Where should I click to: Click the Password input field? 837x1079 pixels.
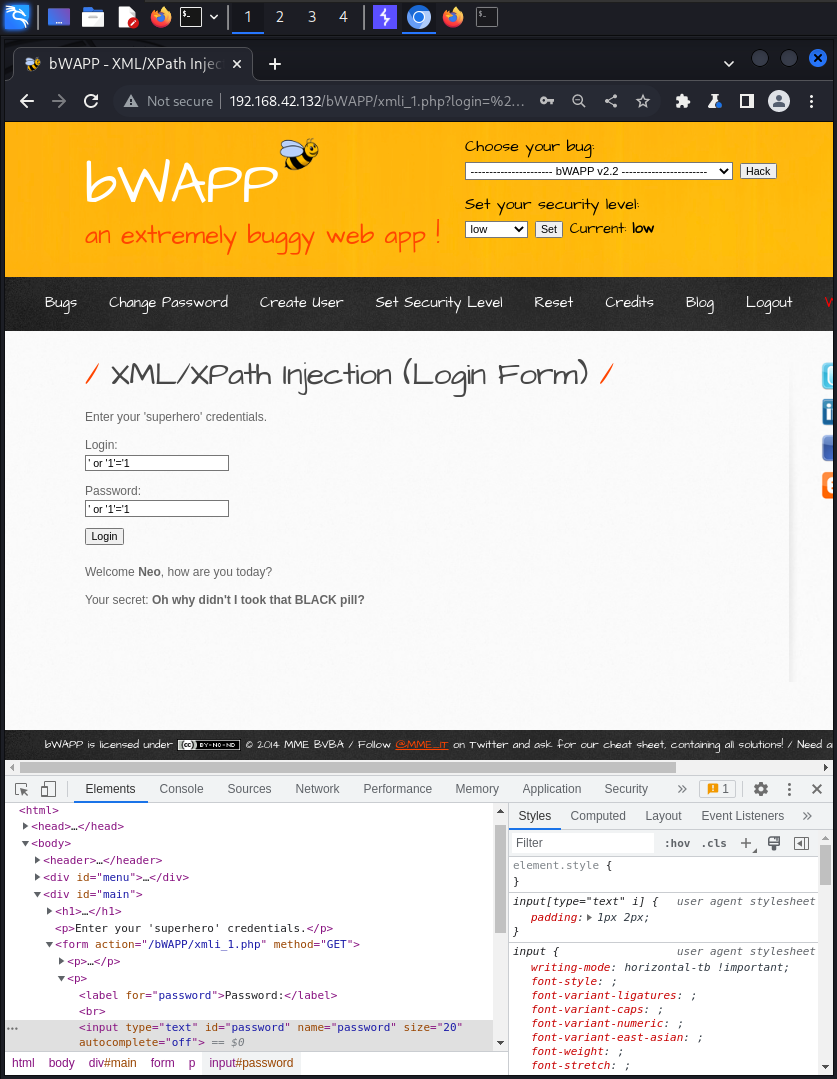point(157,509)
